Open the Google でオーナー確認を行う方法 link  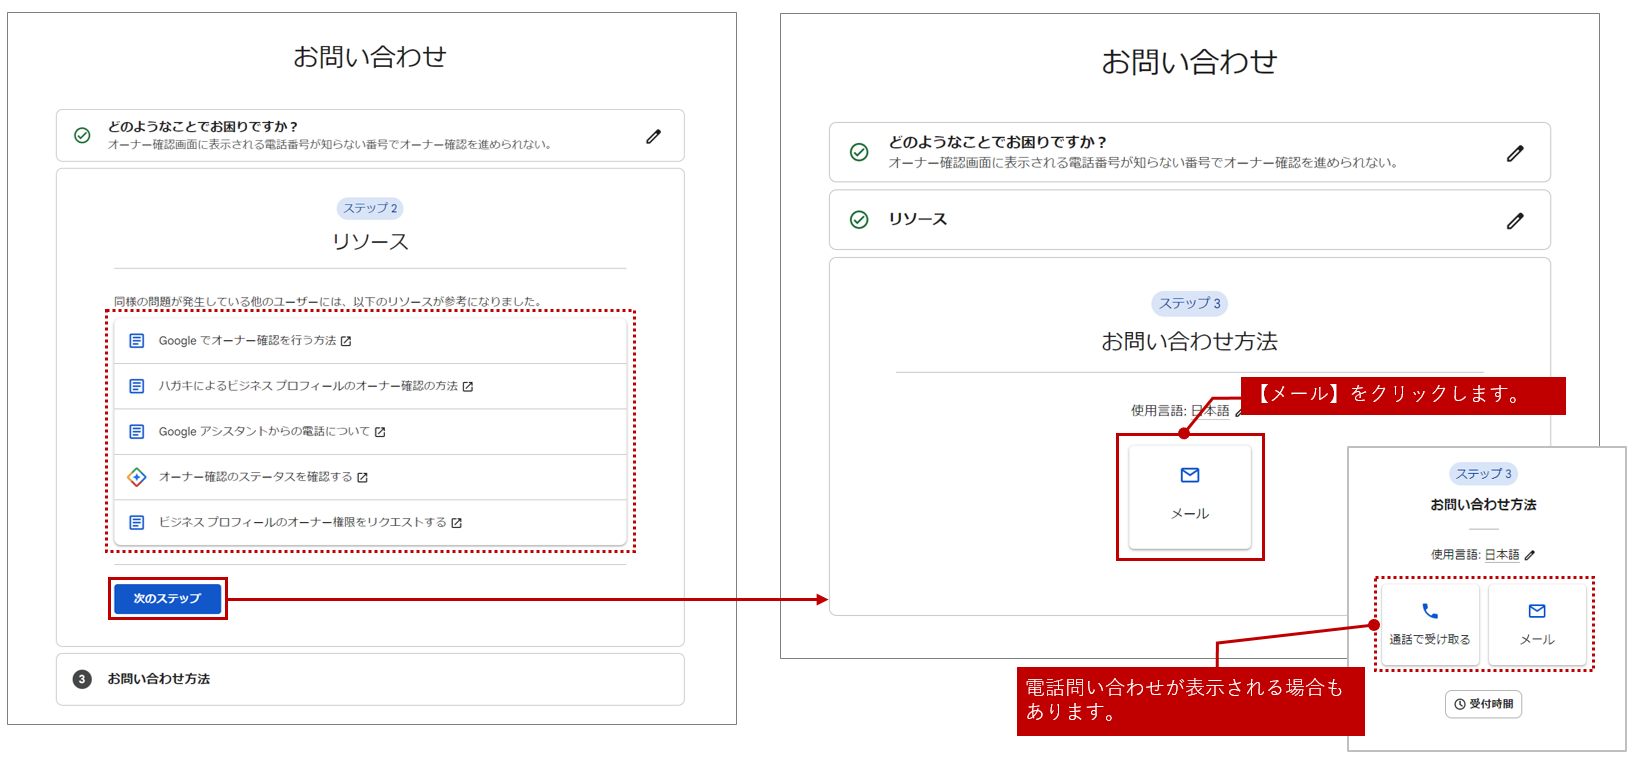[x=247, y=341]
